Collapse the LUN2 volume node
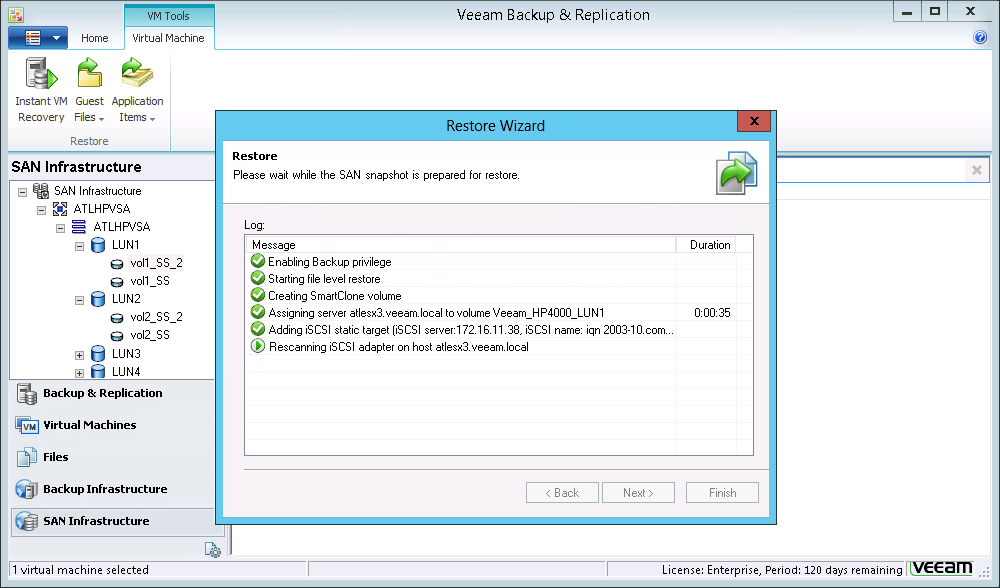The image size is (1000, 588). pos(80,300)
